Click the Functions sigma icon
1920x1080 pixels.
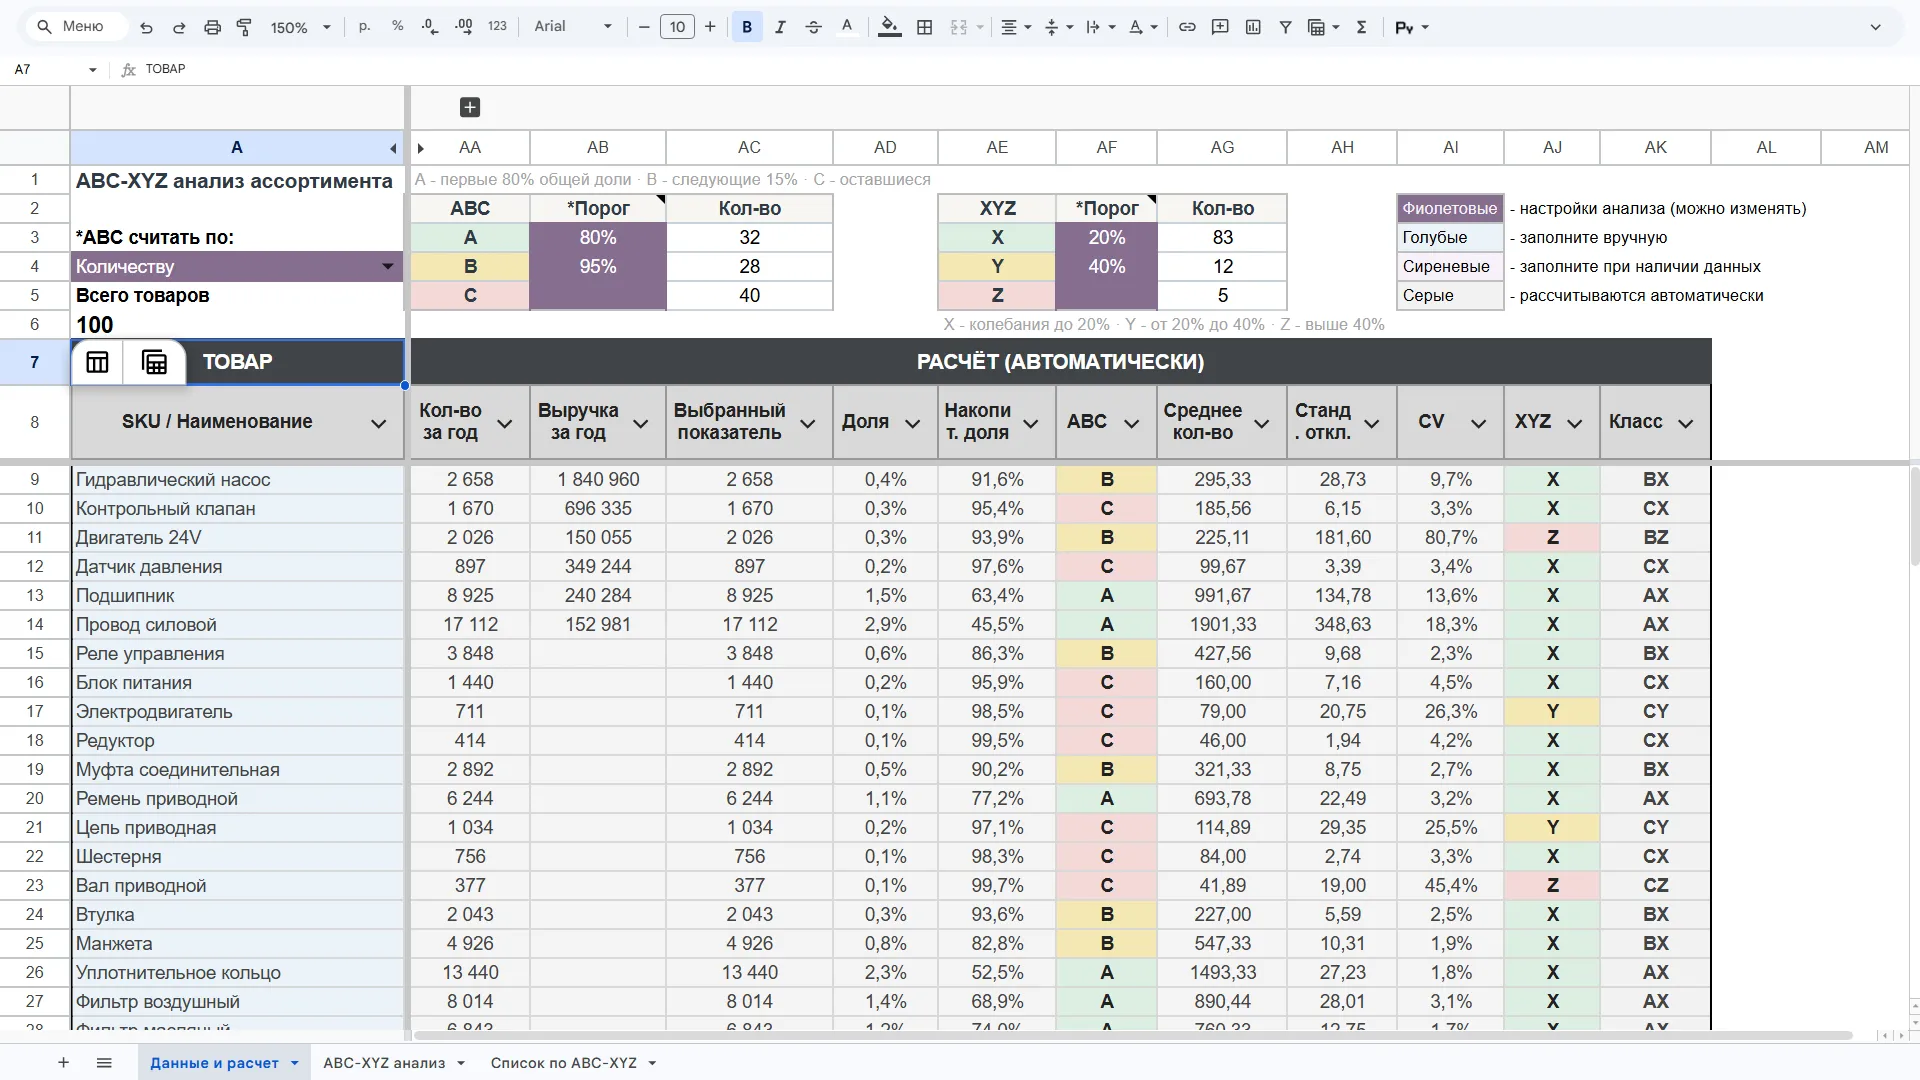point(1361,28)
